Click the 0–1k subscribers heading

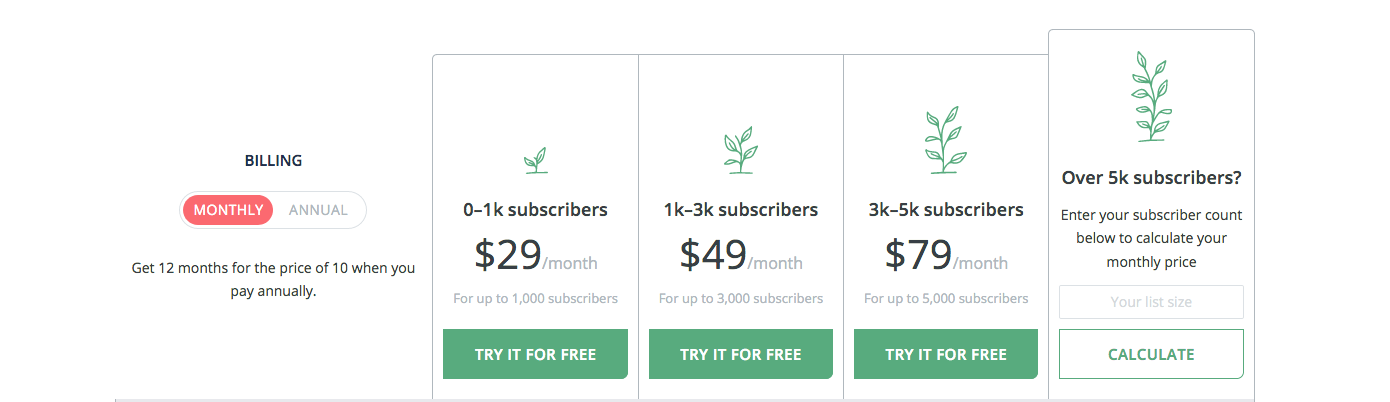click(x=535, y=210)
